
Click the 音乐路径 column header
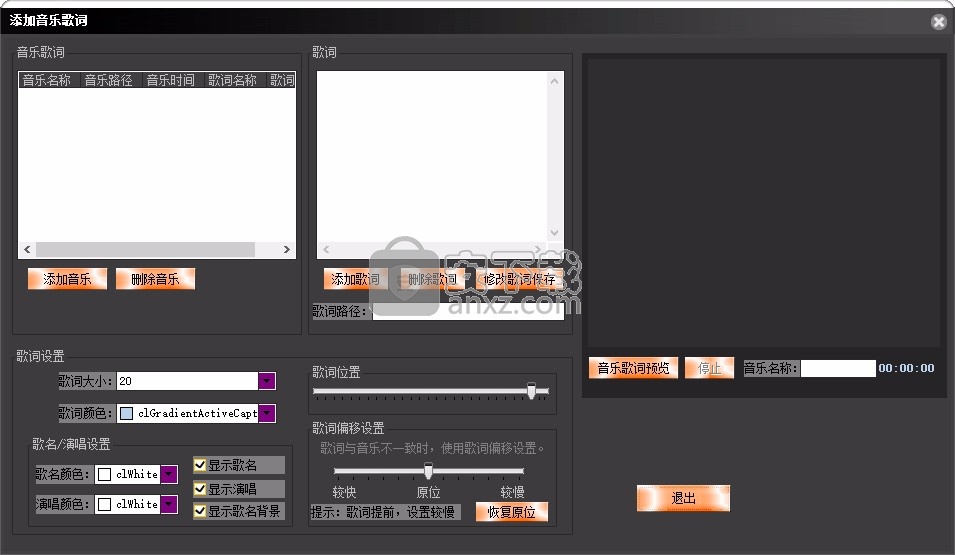(x=111, y=80)
